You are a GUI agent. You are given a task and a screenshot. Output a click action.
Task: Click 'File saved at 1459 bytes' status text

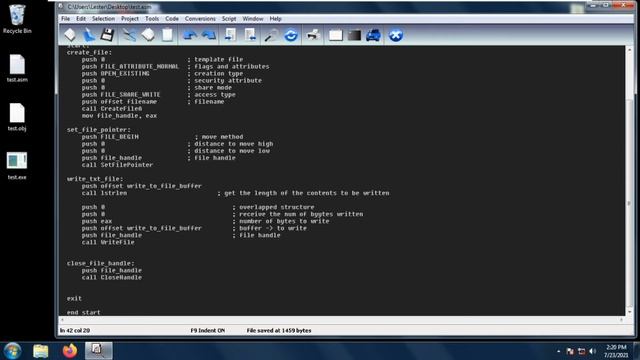[279, 331]
